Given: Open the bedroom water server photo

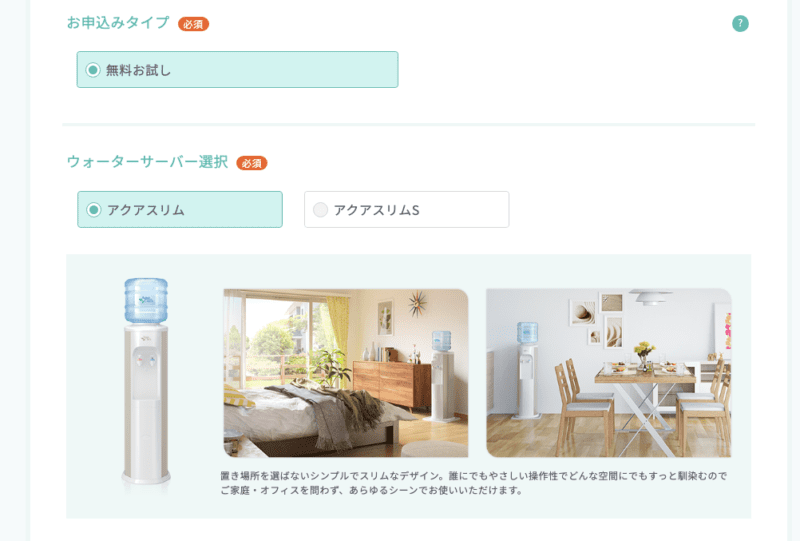Looking at the screenshot, I should [x=346, y=373].
